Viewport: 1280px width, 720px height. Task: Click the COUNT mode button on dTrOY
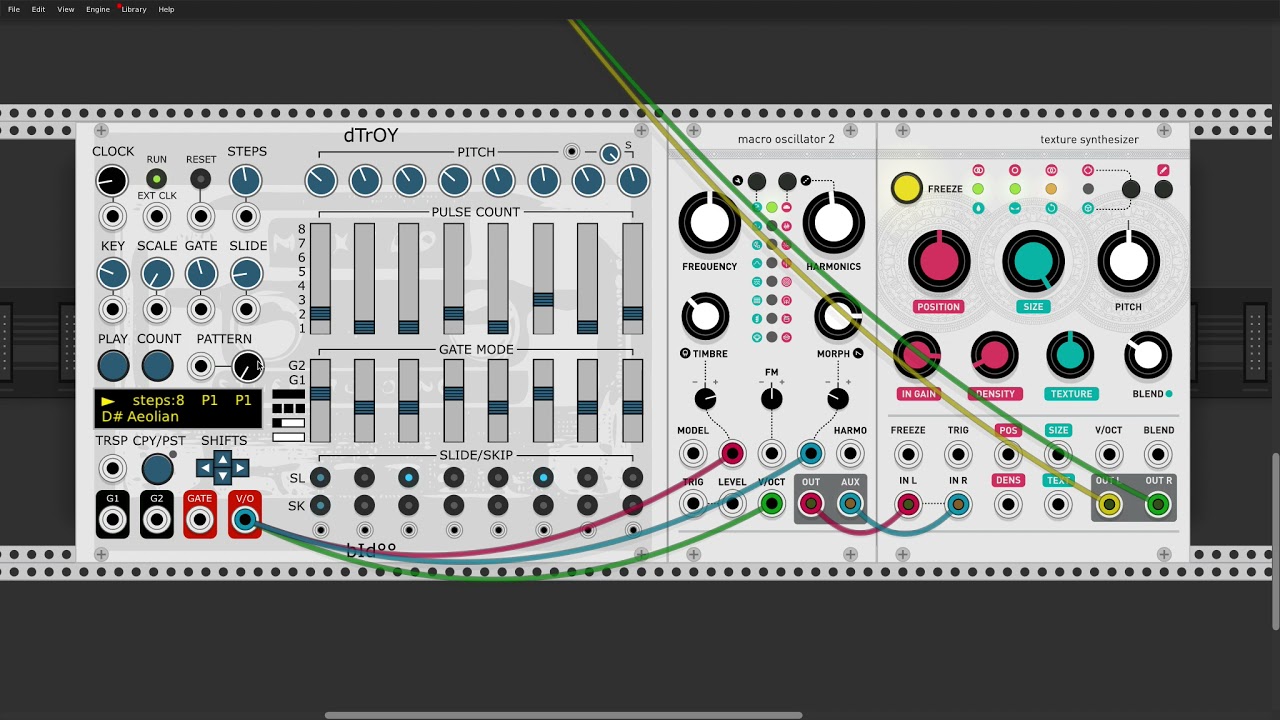(x=158, y=366)
